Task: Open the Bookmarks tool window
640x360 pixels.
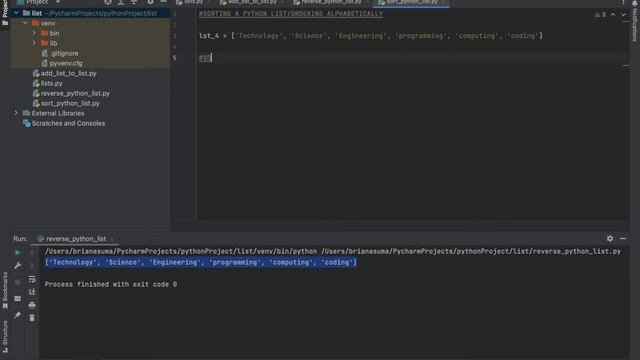Action: [5, 291]
